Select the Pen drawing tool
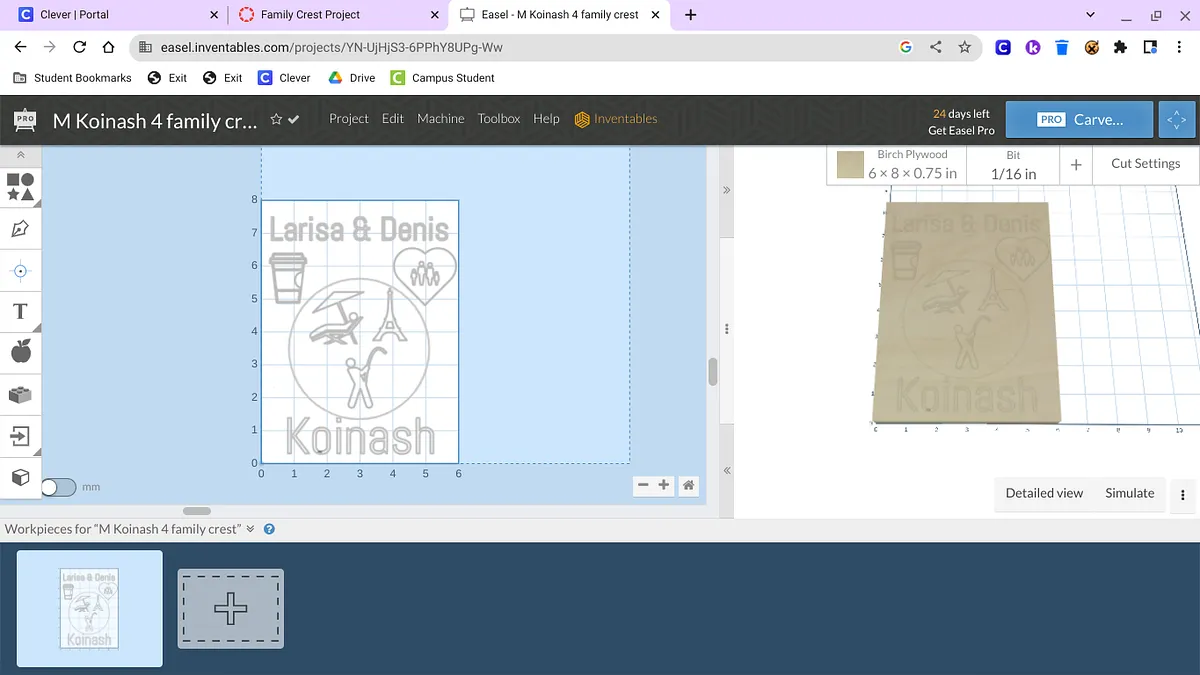Image resolution: width=1200 pixels, height=675 pixels. [x=20, y=229]
